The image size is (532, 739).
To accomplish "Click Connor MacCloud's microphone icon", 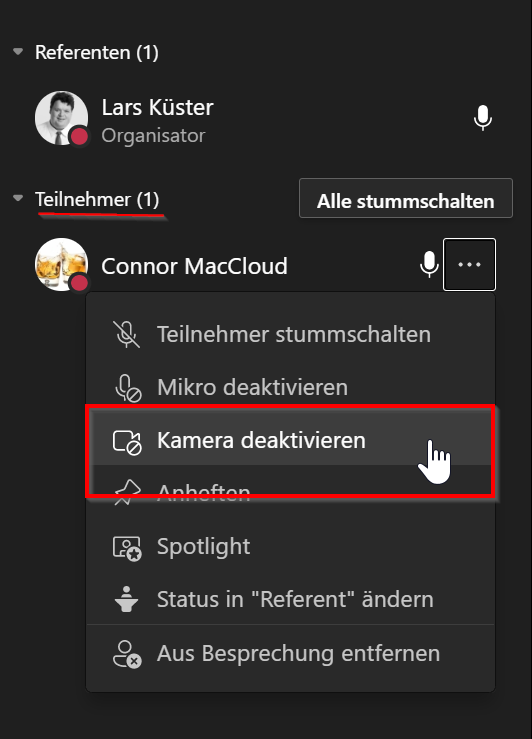I will coord(429,264).
